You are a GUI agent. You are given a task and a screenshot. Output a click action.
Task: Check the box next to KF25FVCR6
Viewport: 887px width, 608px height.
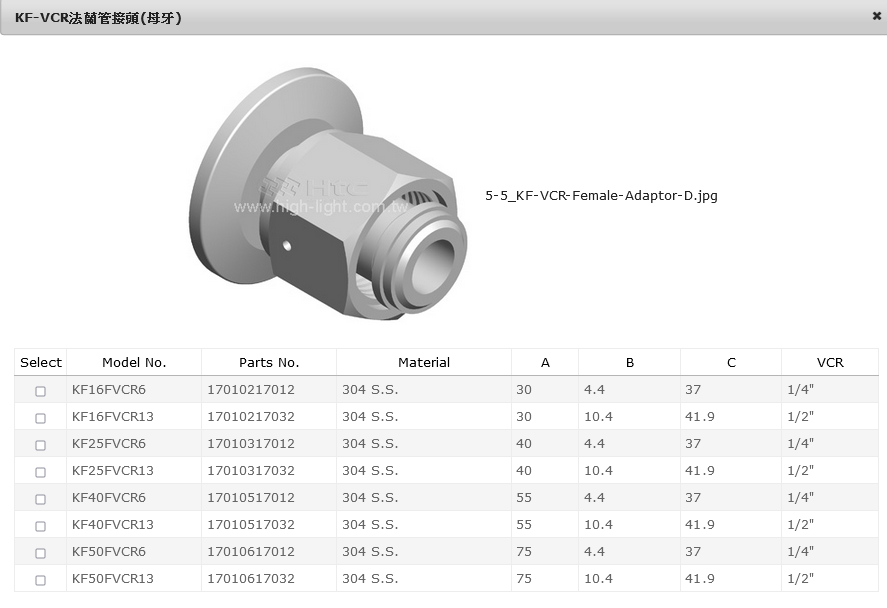click(x=41, y=445)
